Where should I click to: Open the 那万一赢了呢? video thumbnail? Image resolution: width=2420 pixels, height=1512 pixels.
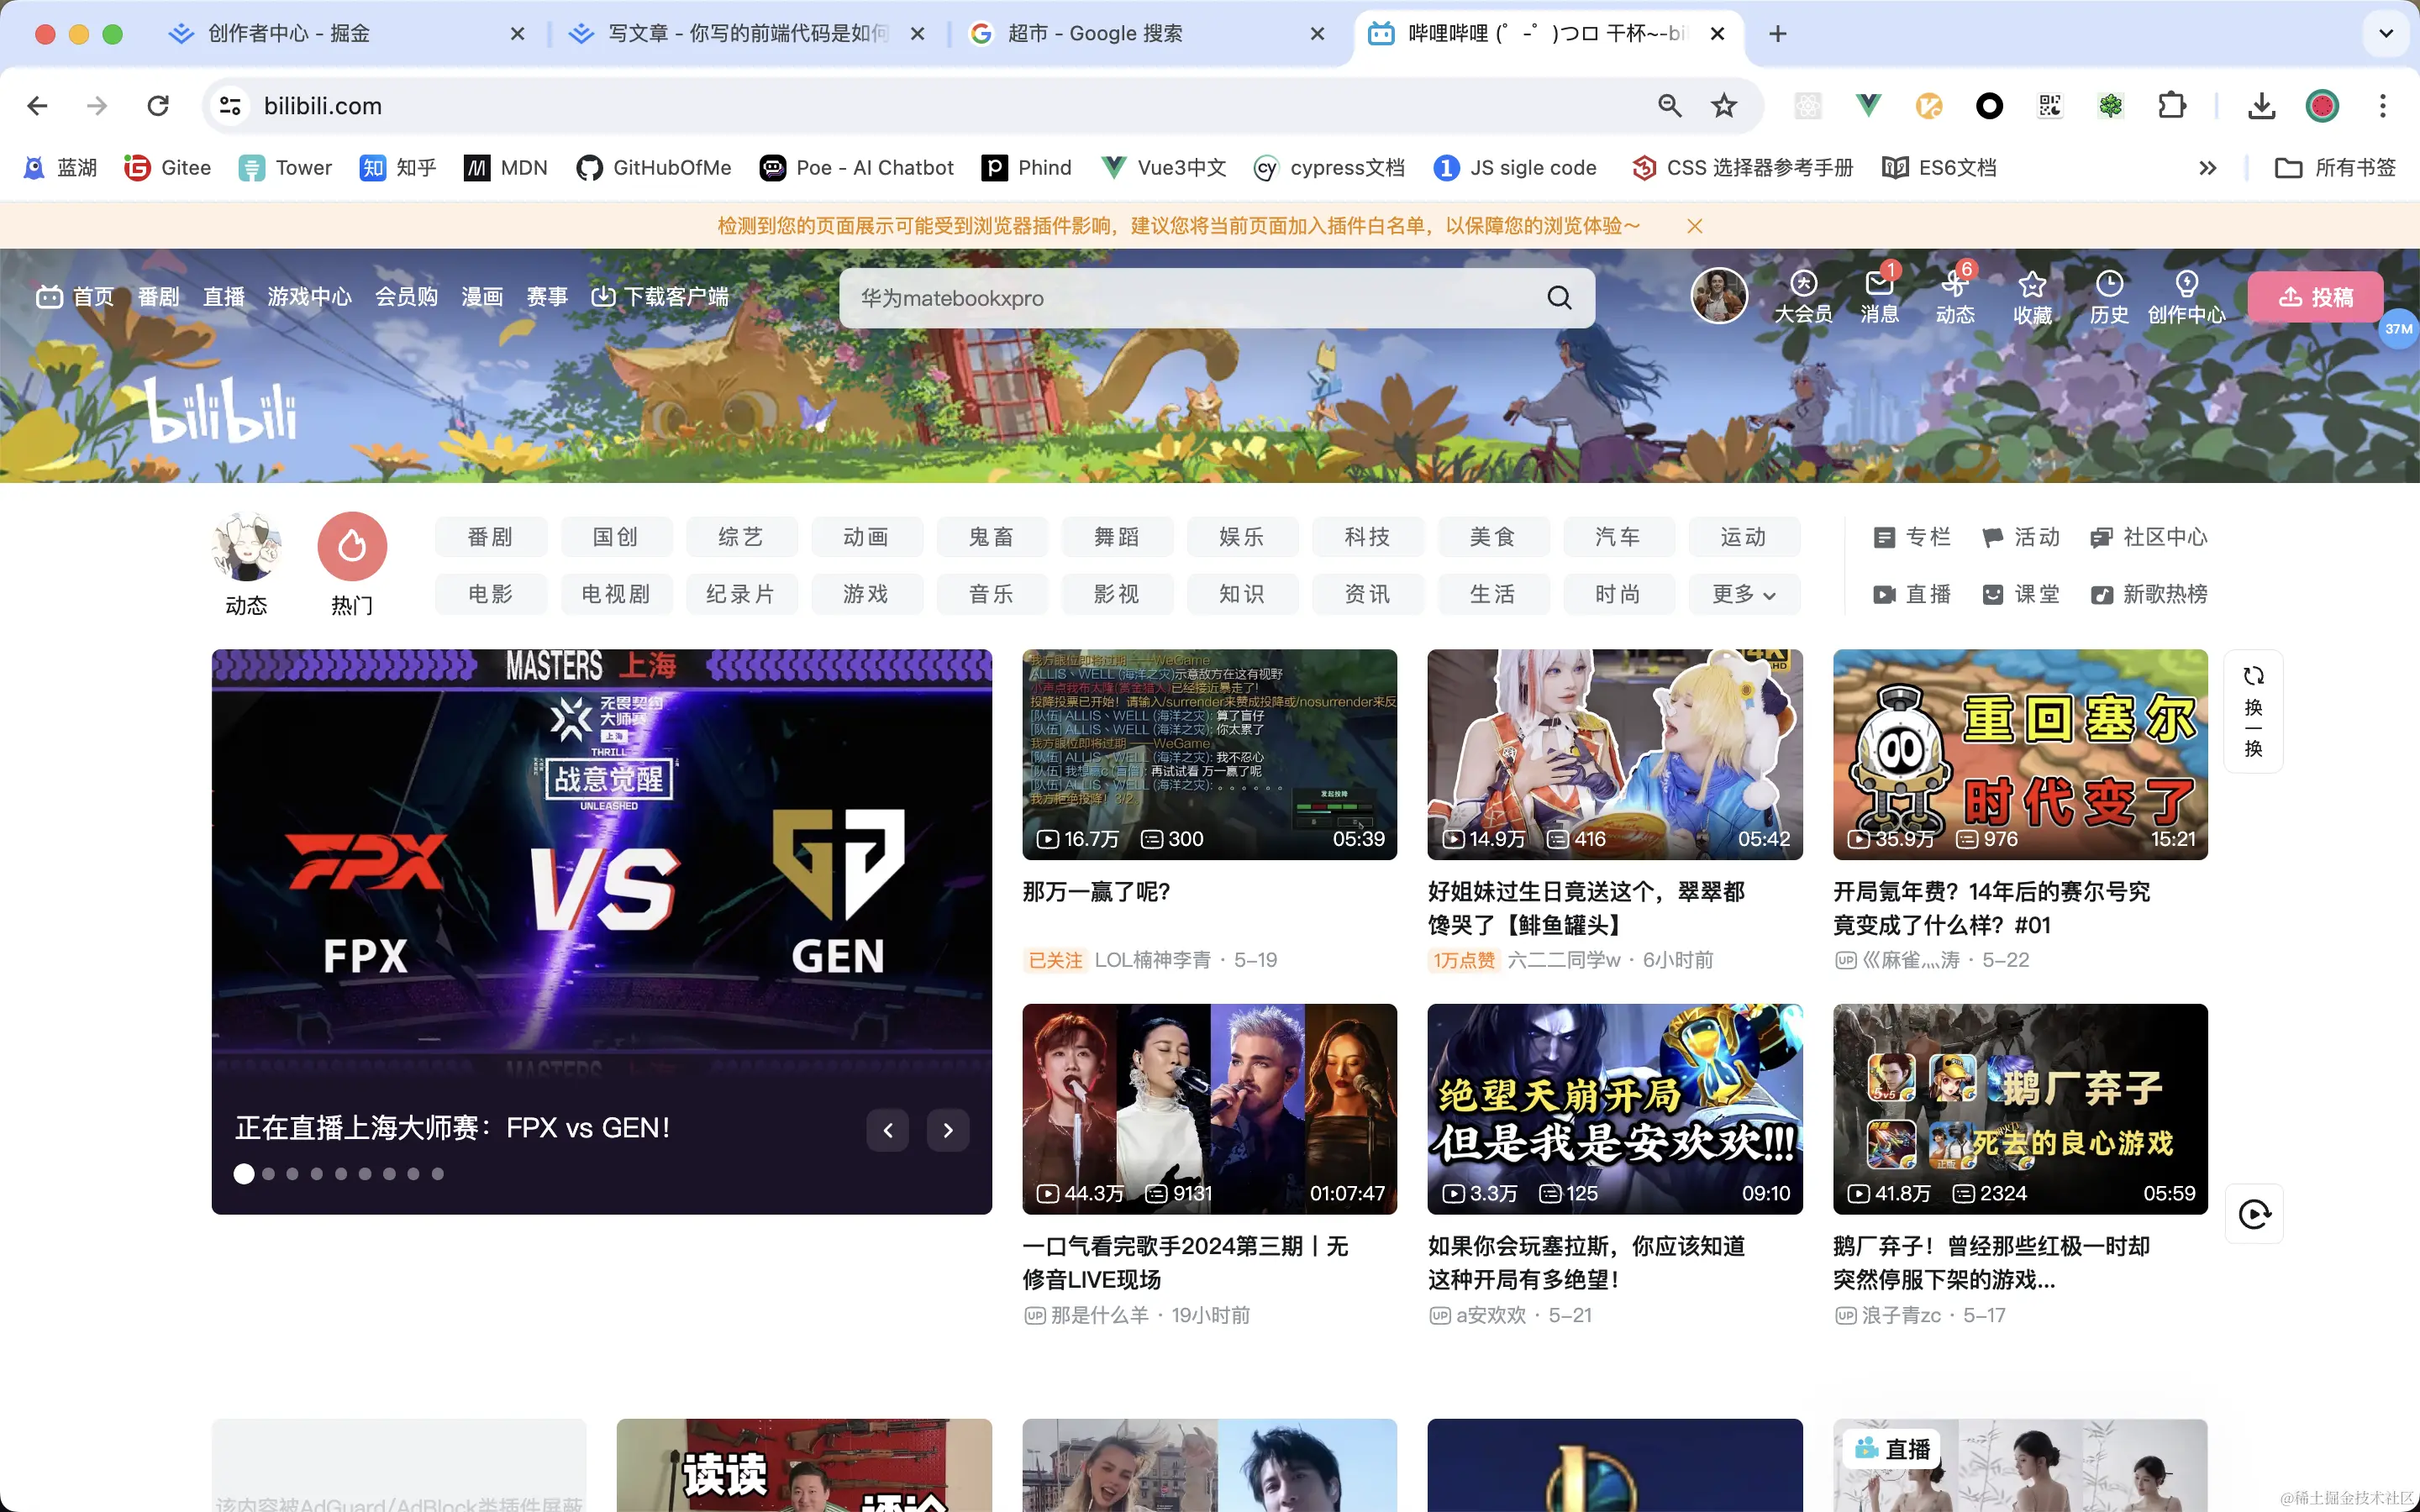[1209, 755]
